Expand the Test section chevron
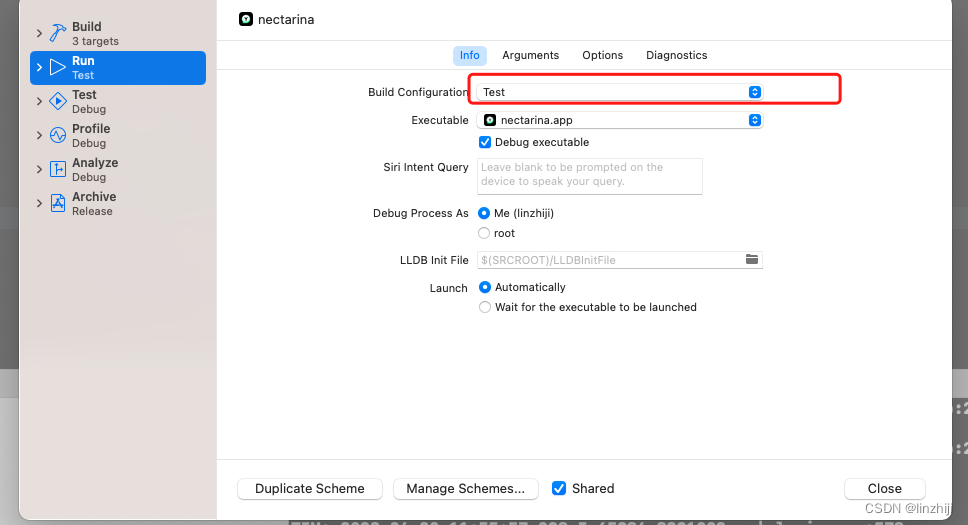Screen dimensions: 968x525 [39, 101]
